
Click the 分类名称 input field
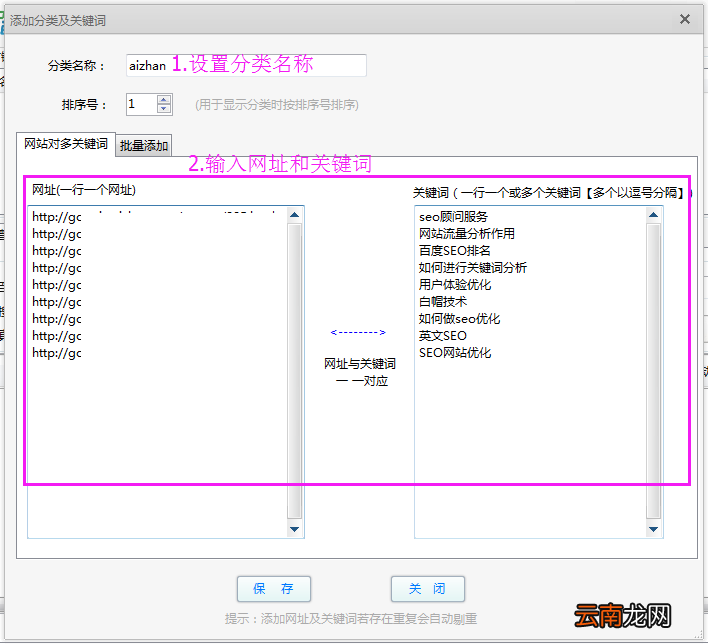[x=246, y=65]
